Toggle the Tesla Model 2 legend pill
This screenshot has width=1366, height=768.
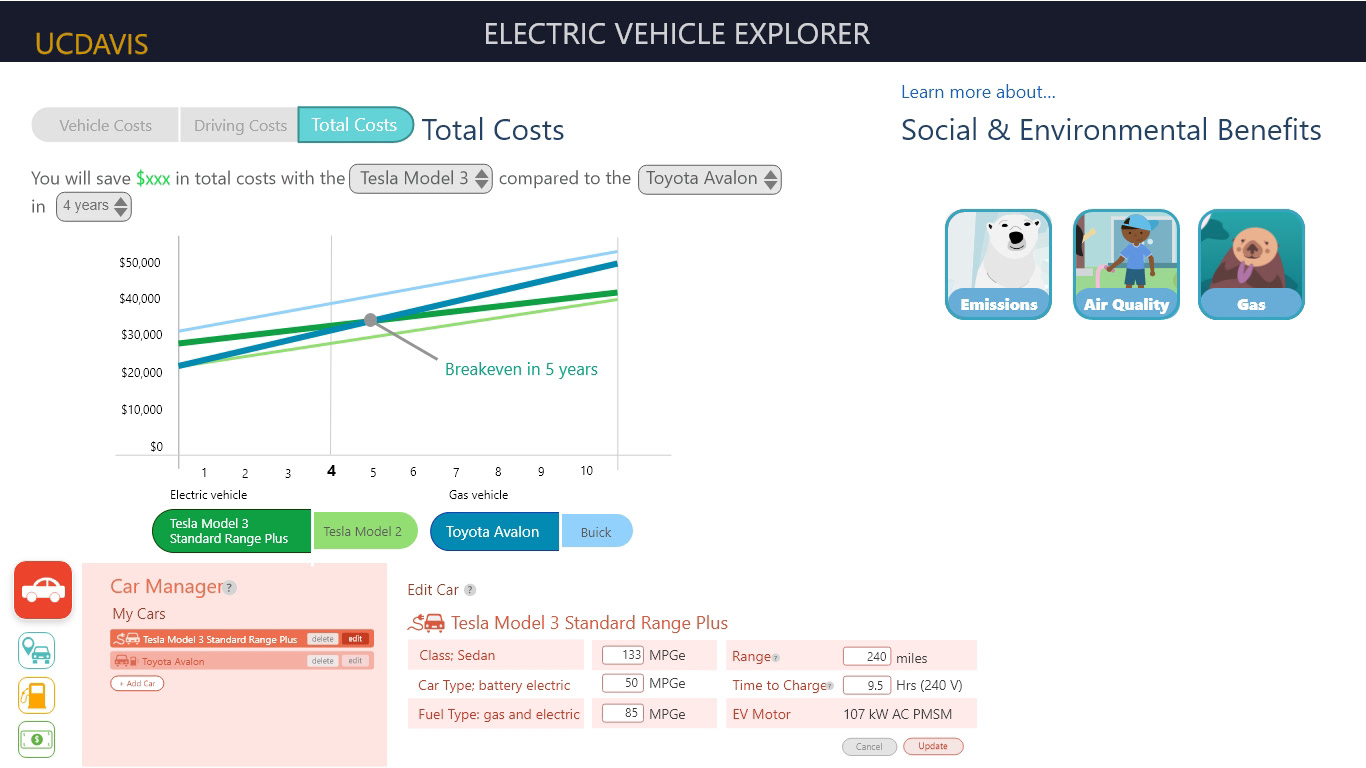(365, 531)
